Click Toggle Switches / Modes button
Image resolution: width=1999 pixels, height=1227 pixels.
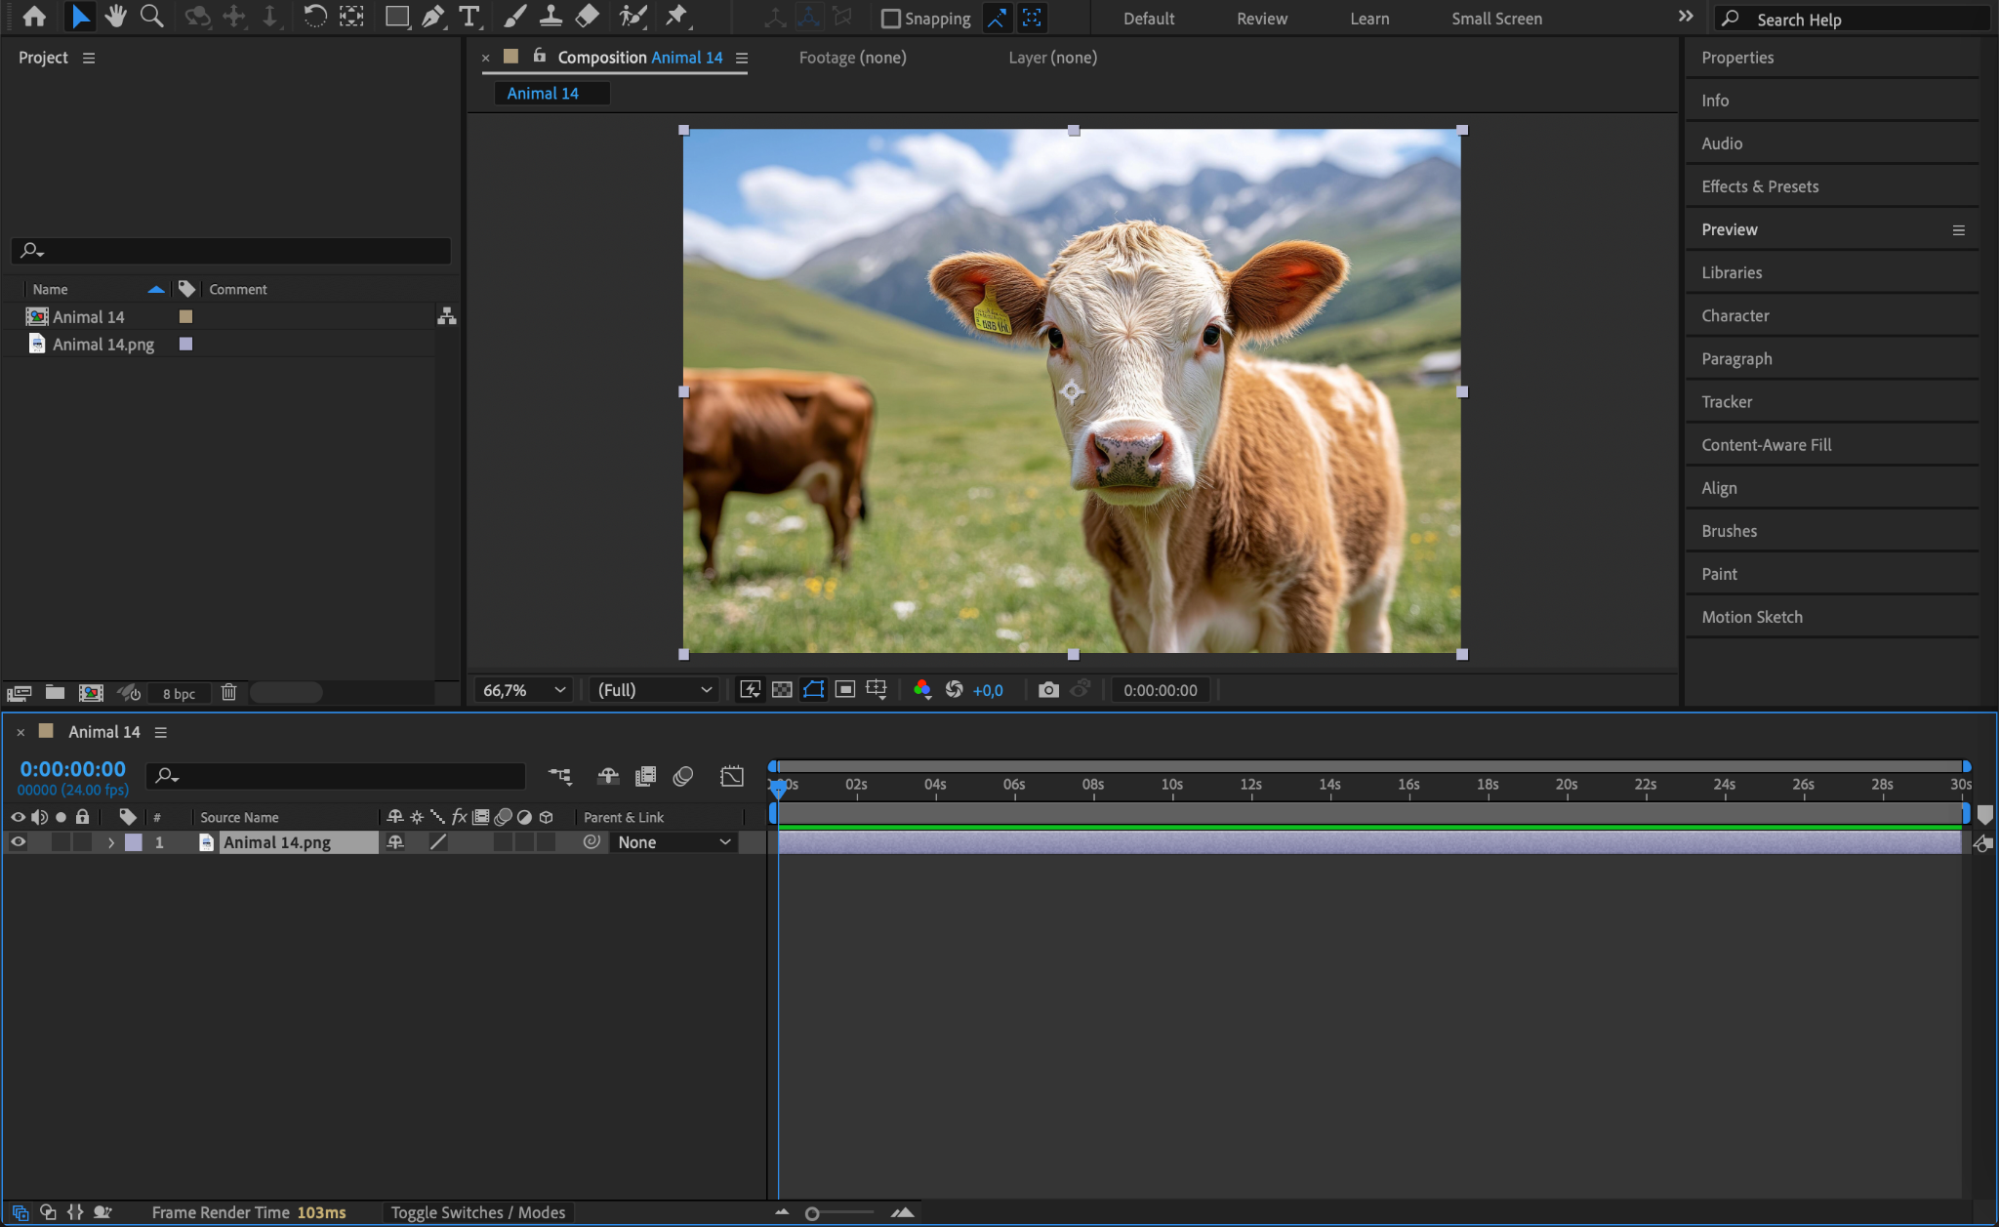click(x=477, y=1212)
